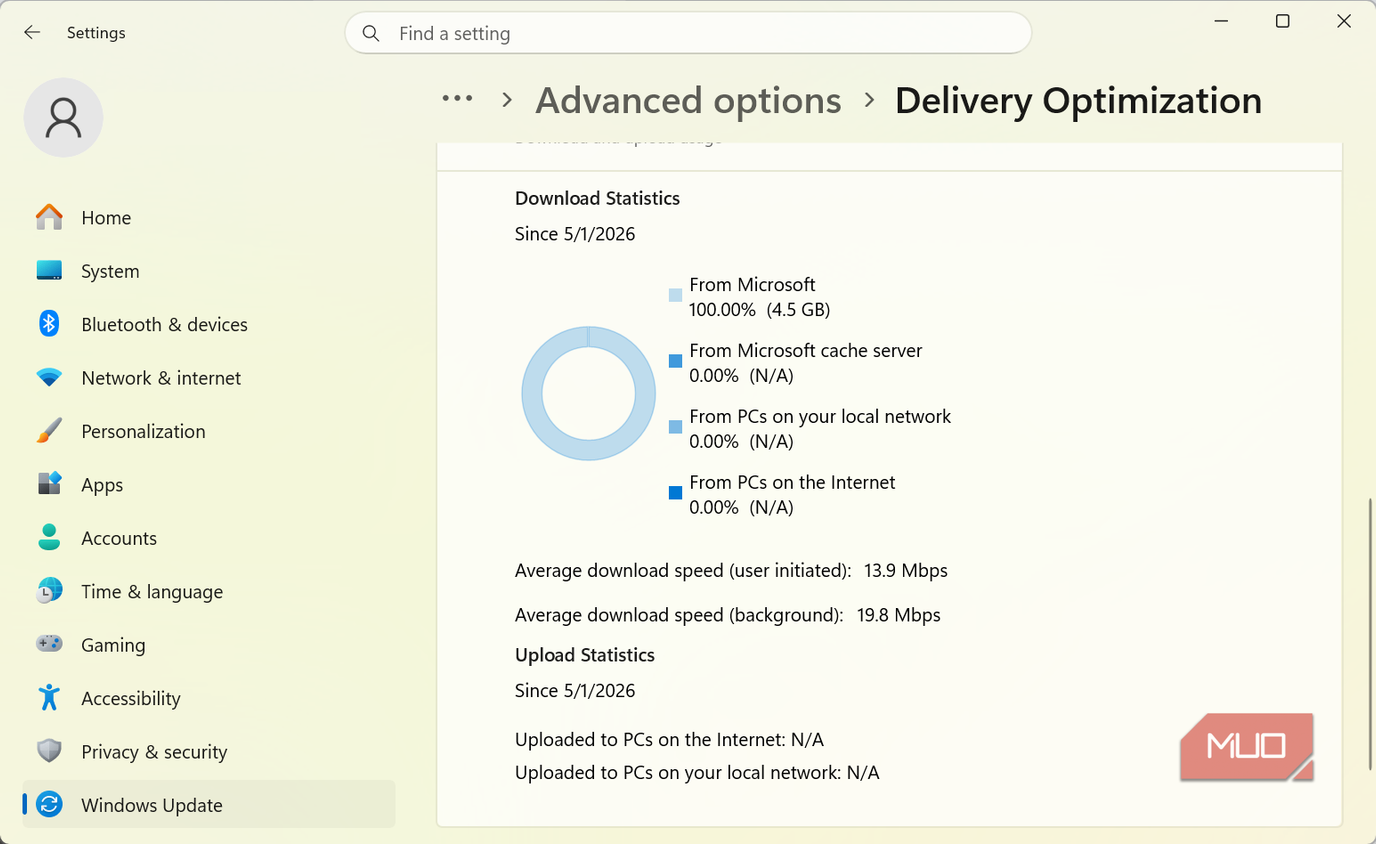Click the Network wifi icon

(x=49, y=378)
